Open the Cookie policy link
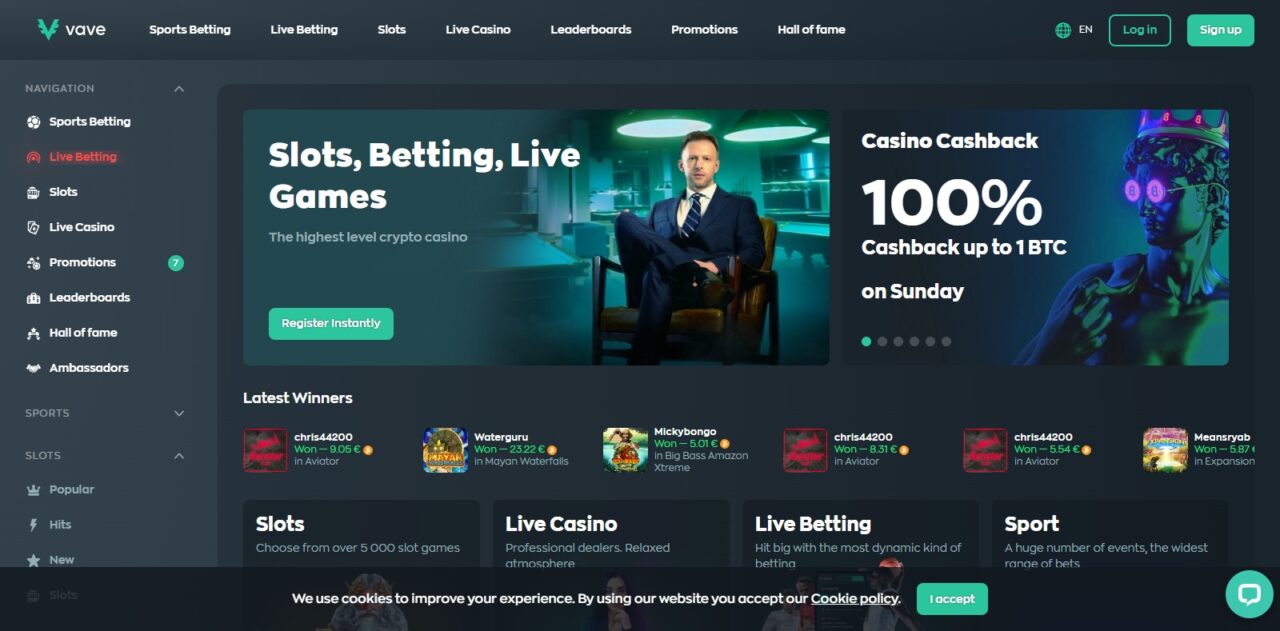 click(x=855, y=598)
